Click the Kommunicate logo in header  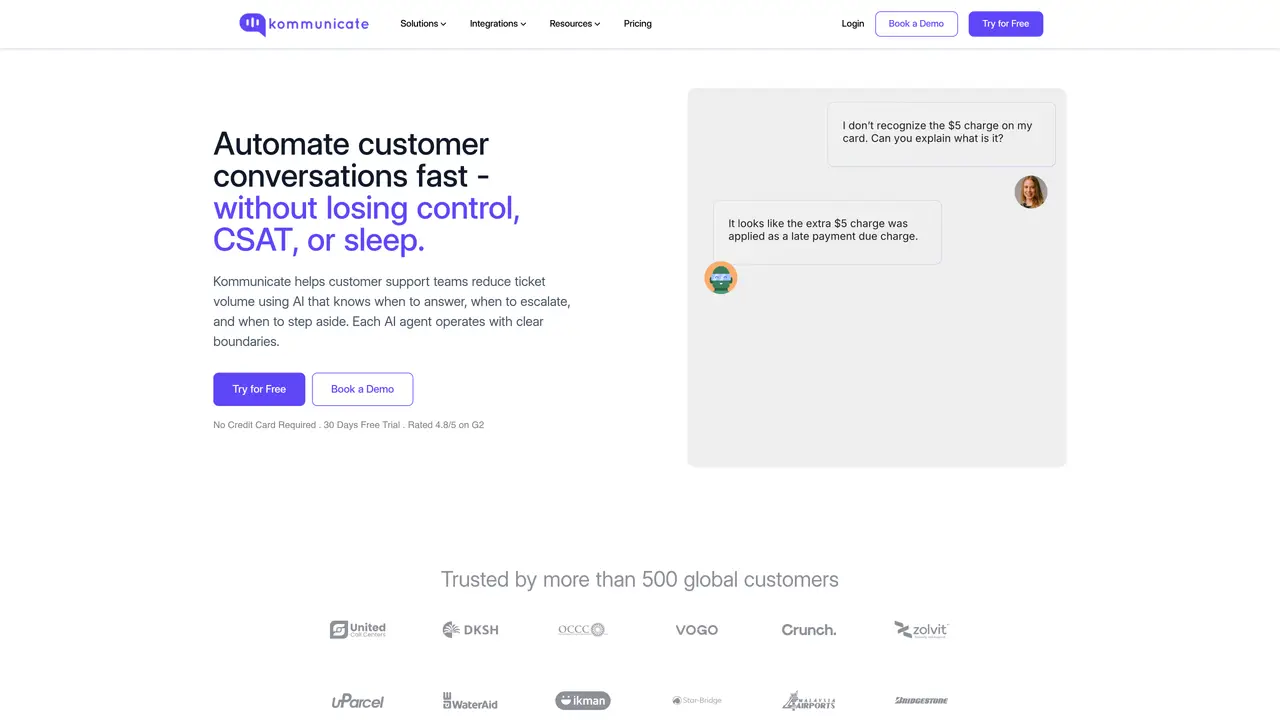(x=304, y=24)
